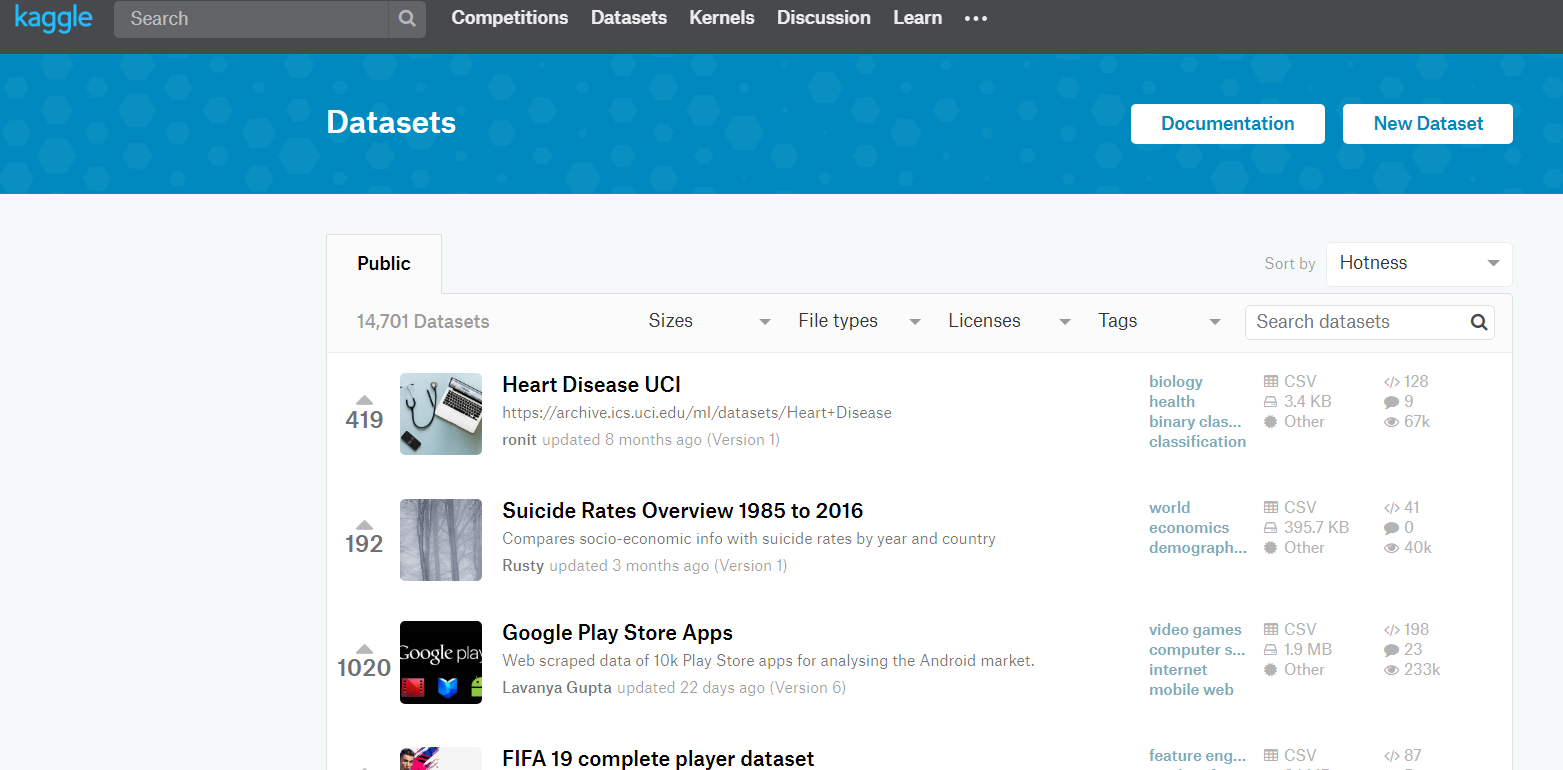This screenshot has width=1563, height=770.
Task: Open the Competitions menu item
Action: pos(509,18)
